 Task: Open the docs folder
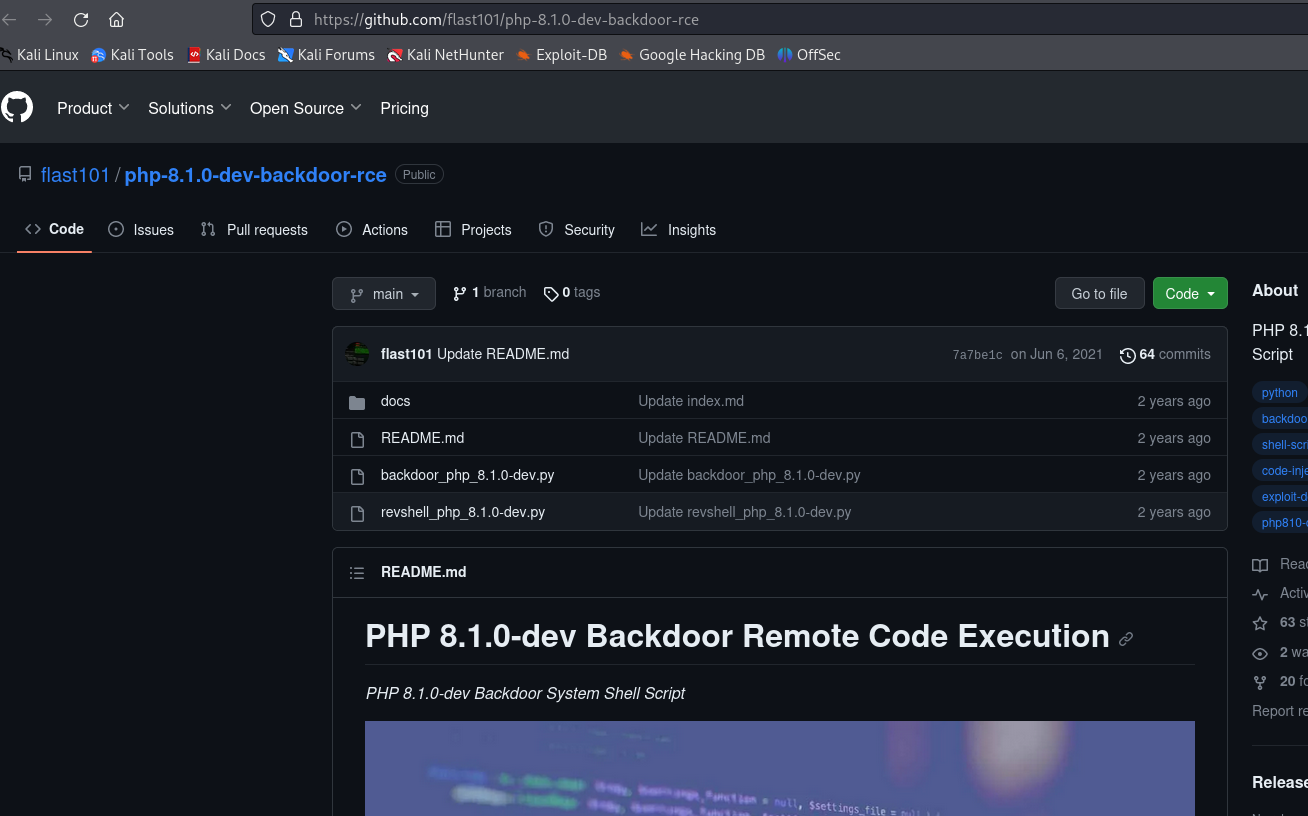396,401
